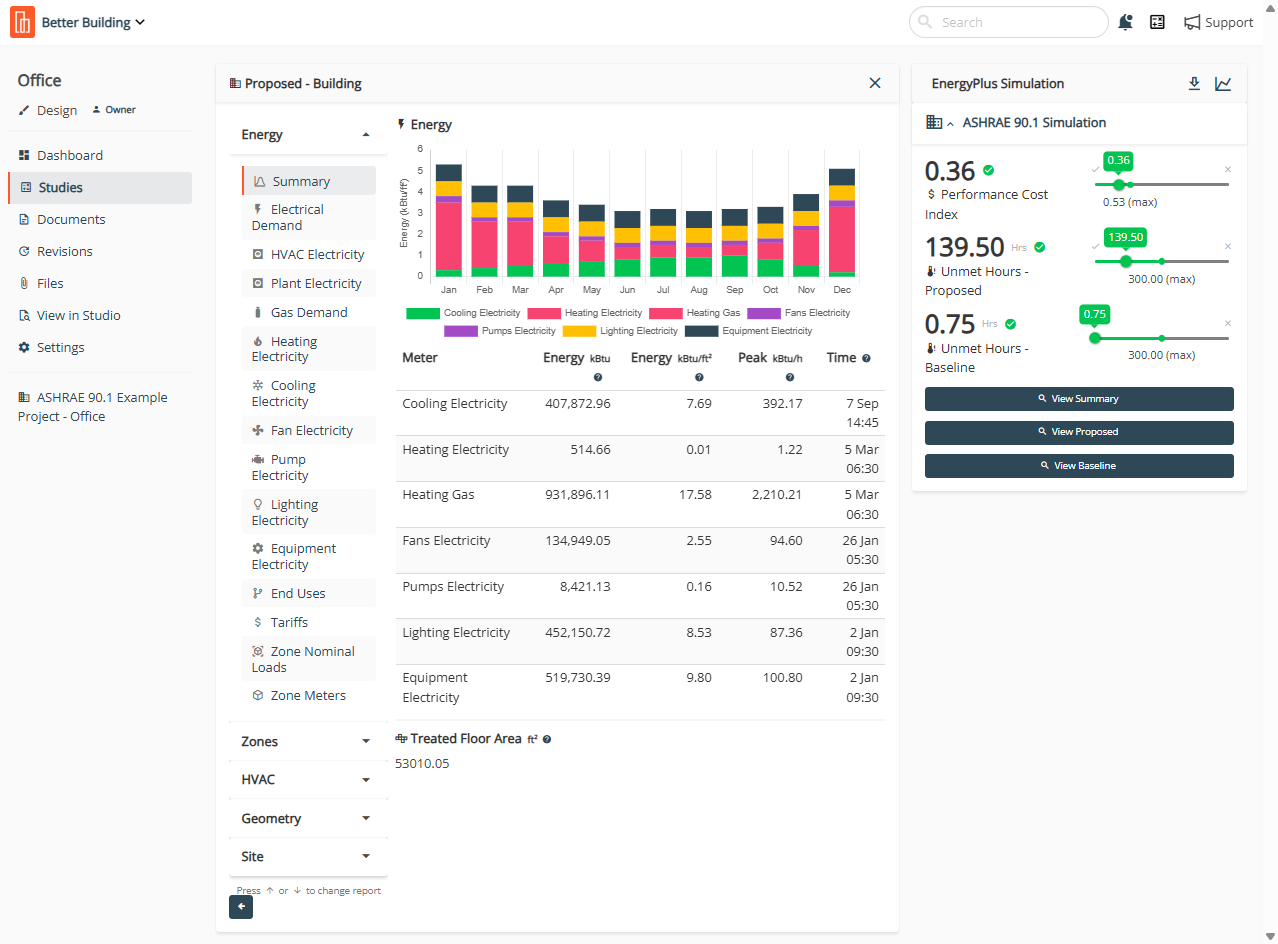Click the notifications bell icon
1278x944 pixels.
coord(1126,22)
